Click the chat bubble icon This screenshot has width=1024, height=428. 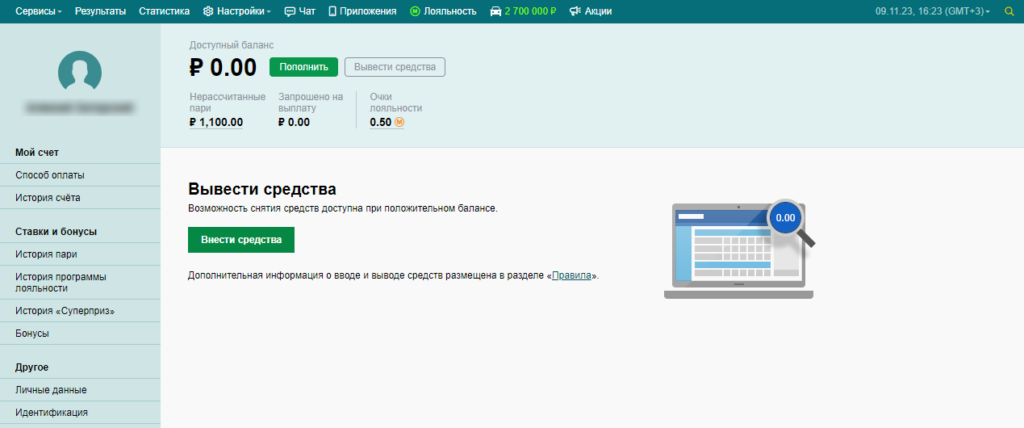tap(290, 11)
